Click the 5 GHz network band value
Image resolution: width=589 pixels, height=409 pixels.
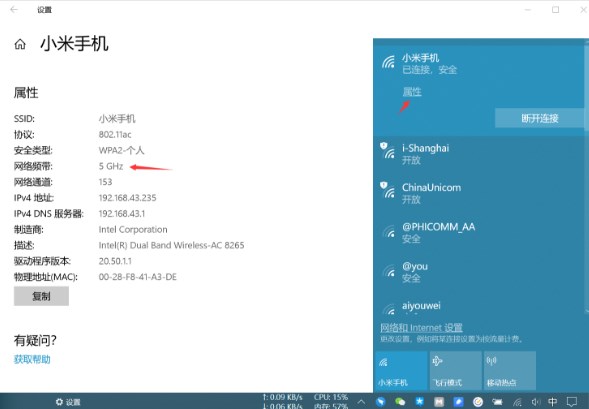pos(111,166)
